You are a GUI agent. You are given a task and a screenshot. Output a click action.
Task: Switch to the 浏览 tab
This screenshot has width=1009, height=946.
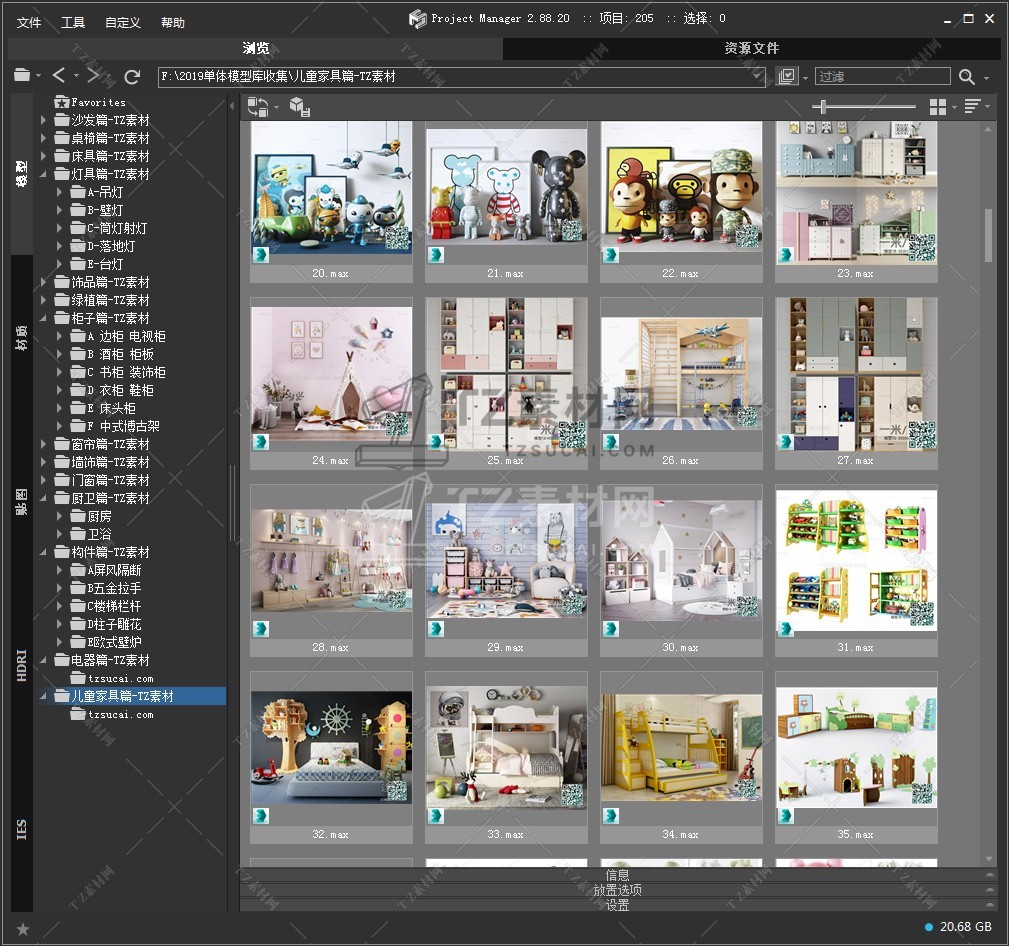pyautogui.click(x=255, y=48)
